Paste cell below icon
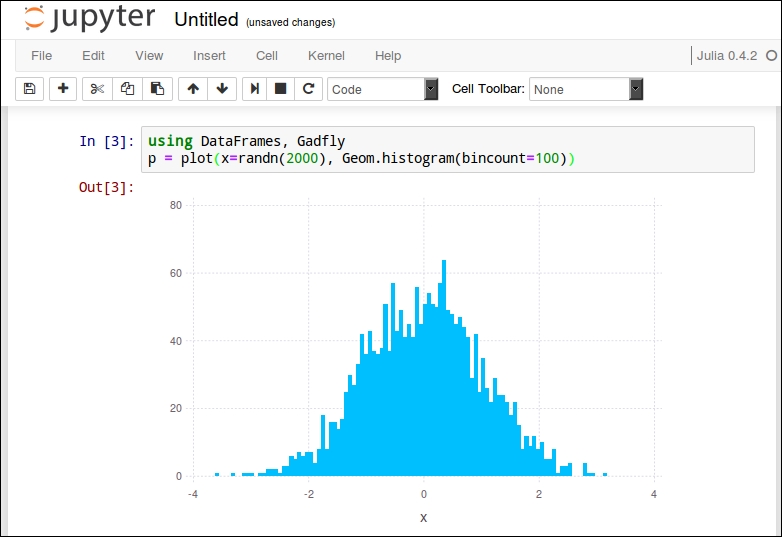The height and width of the screenshot is (537, 782). 158,89
